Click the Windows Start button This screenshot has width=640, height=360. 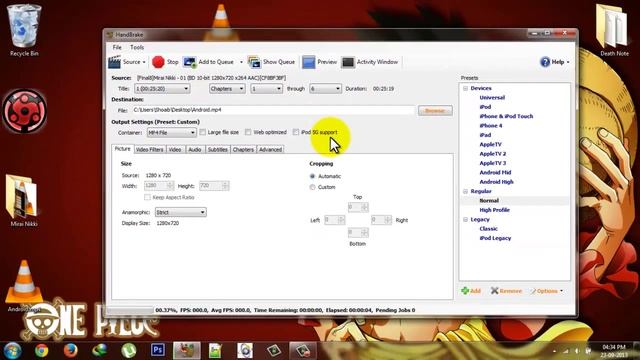[x=13, y=351]
